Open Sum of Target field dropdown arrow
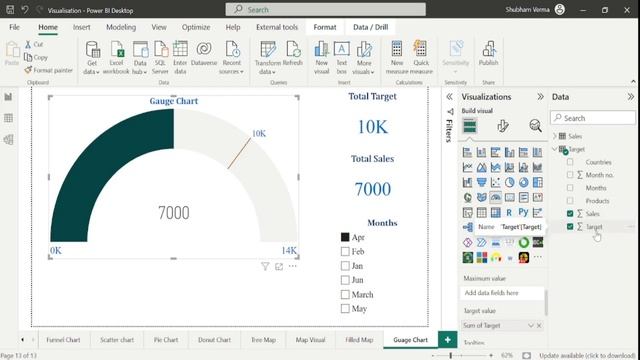The width and height of the screenshot is (640, 360). 531,325
